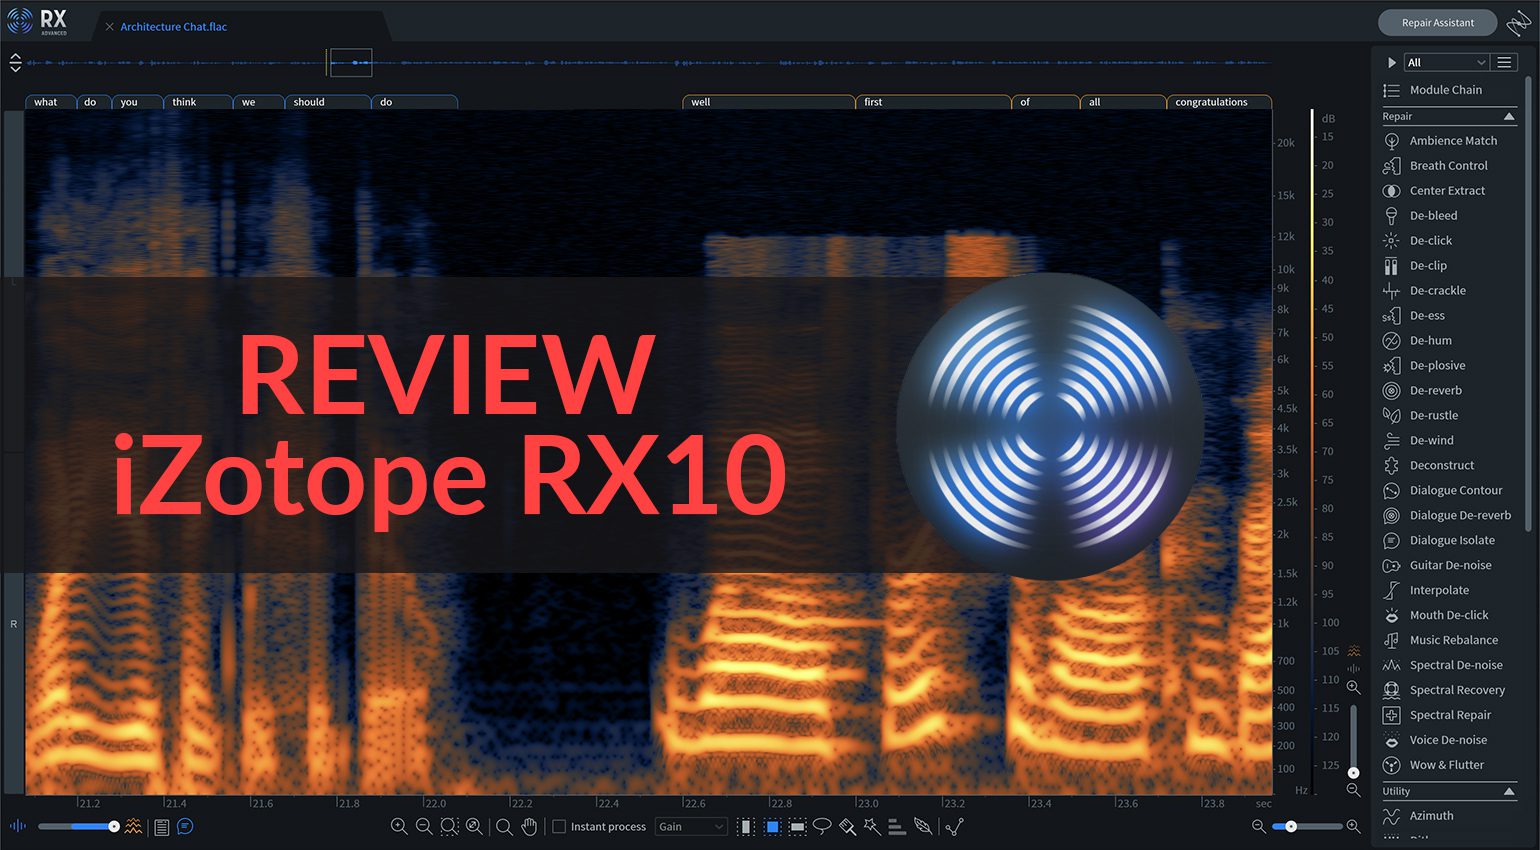The image size is (1540, 850).
Task: Select the De-click module in the Repair panel
Action: [x=1431, y=240]
